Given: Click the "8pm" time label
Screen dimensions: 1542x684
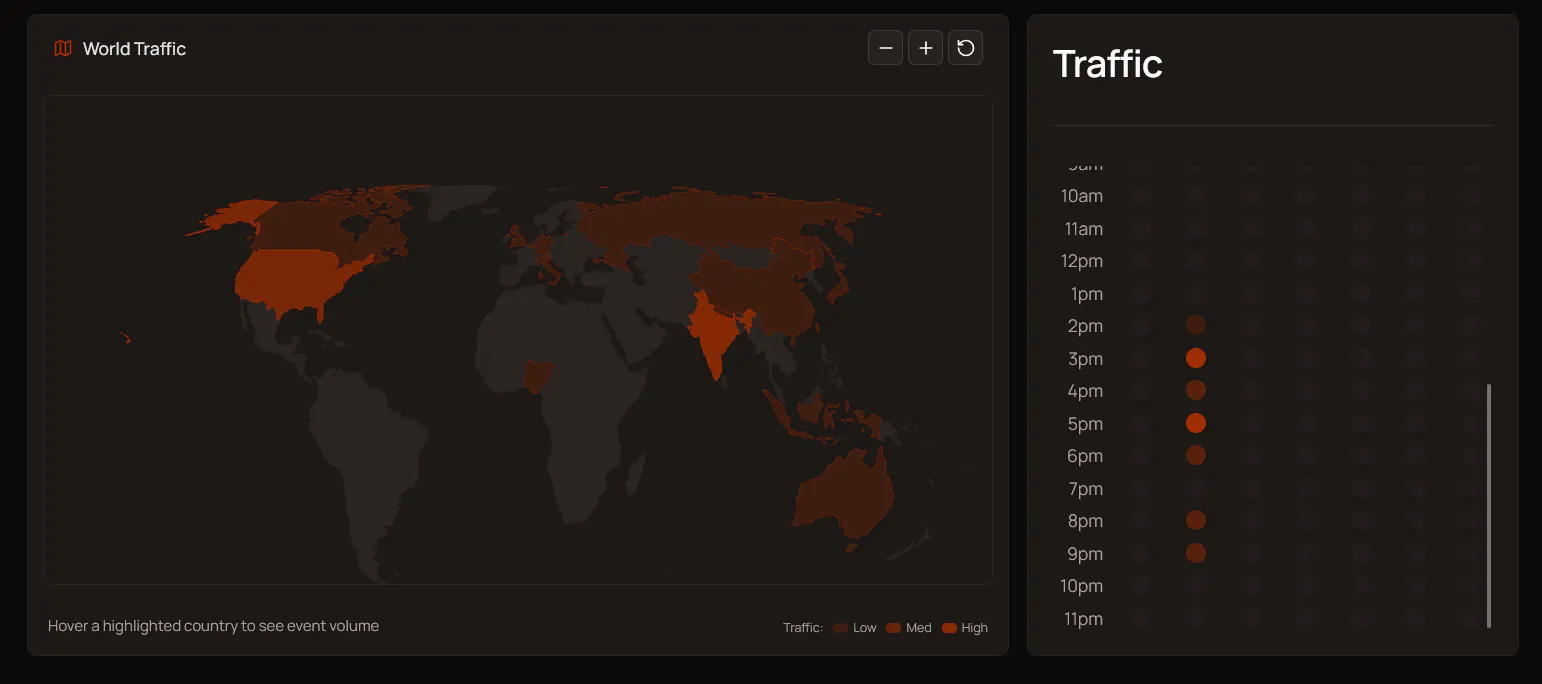Looking at the screenshot, I should (1085, 521).
